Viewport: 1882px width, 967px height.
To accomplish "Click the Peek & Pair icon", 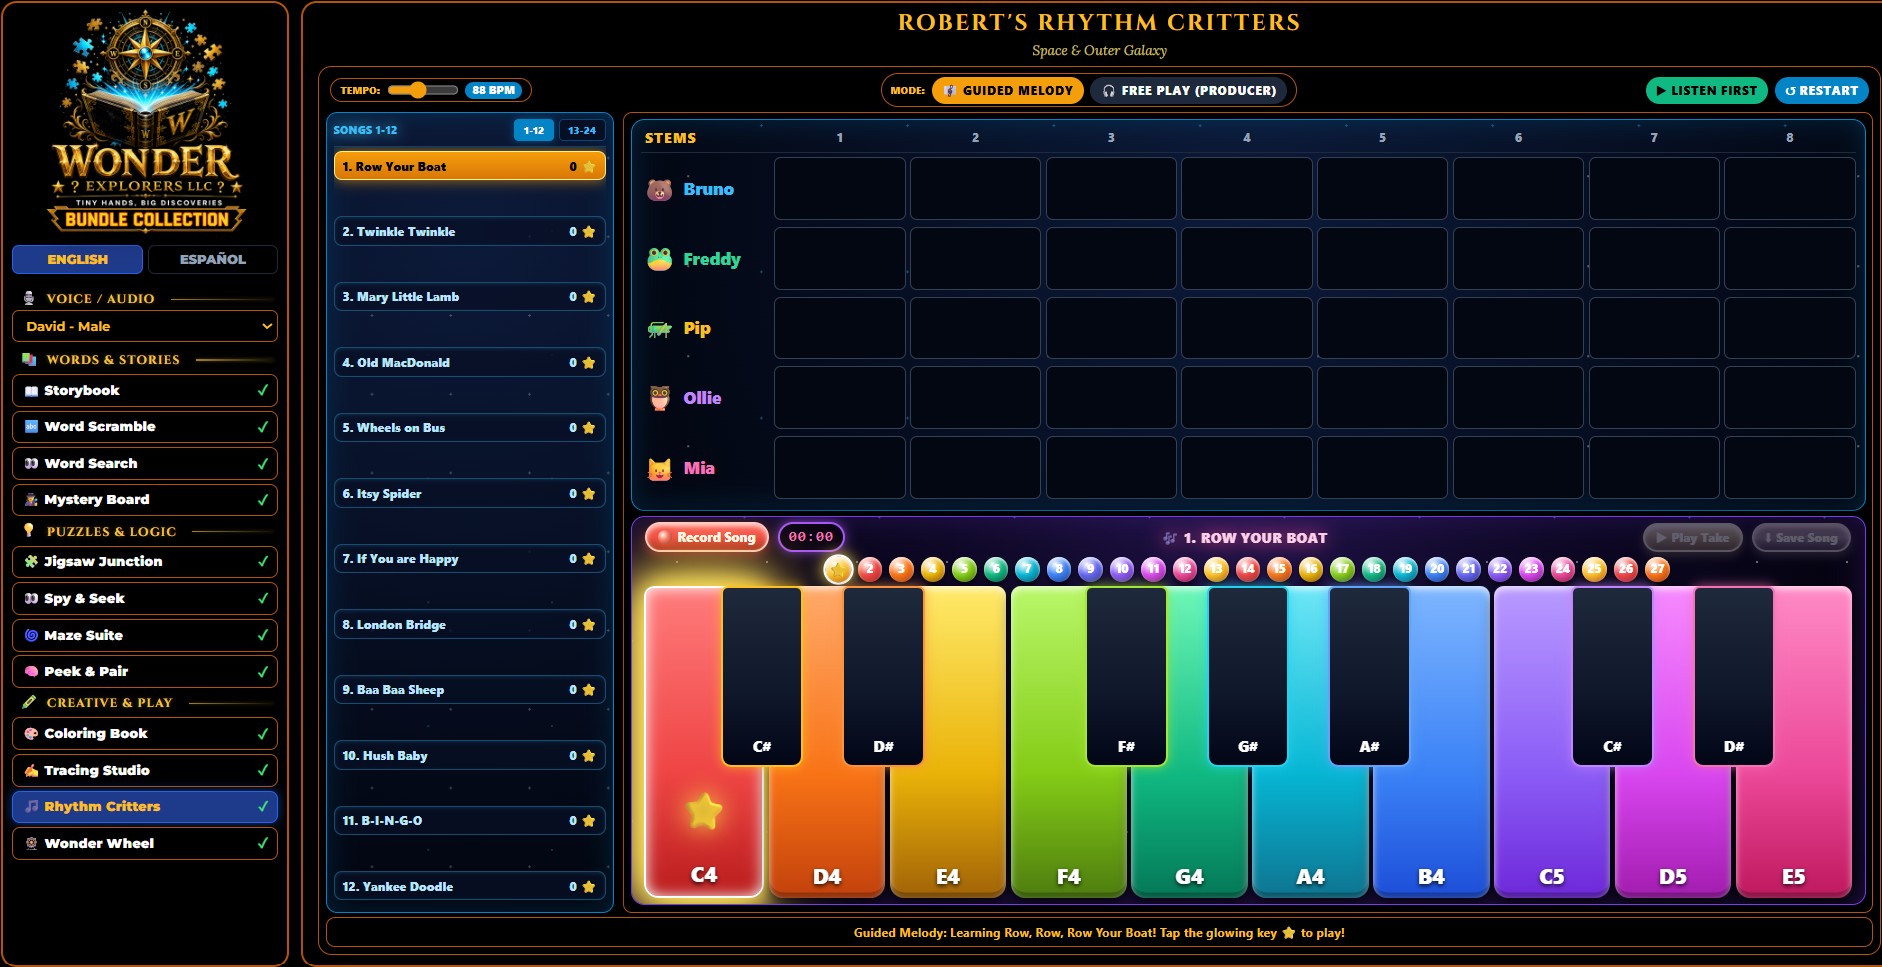I will [31, 672].
